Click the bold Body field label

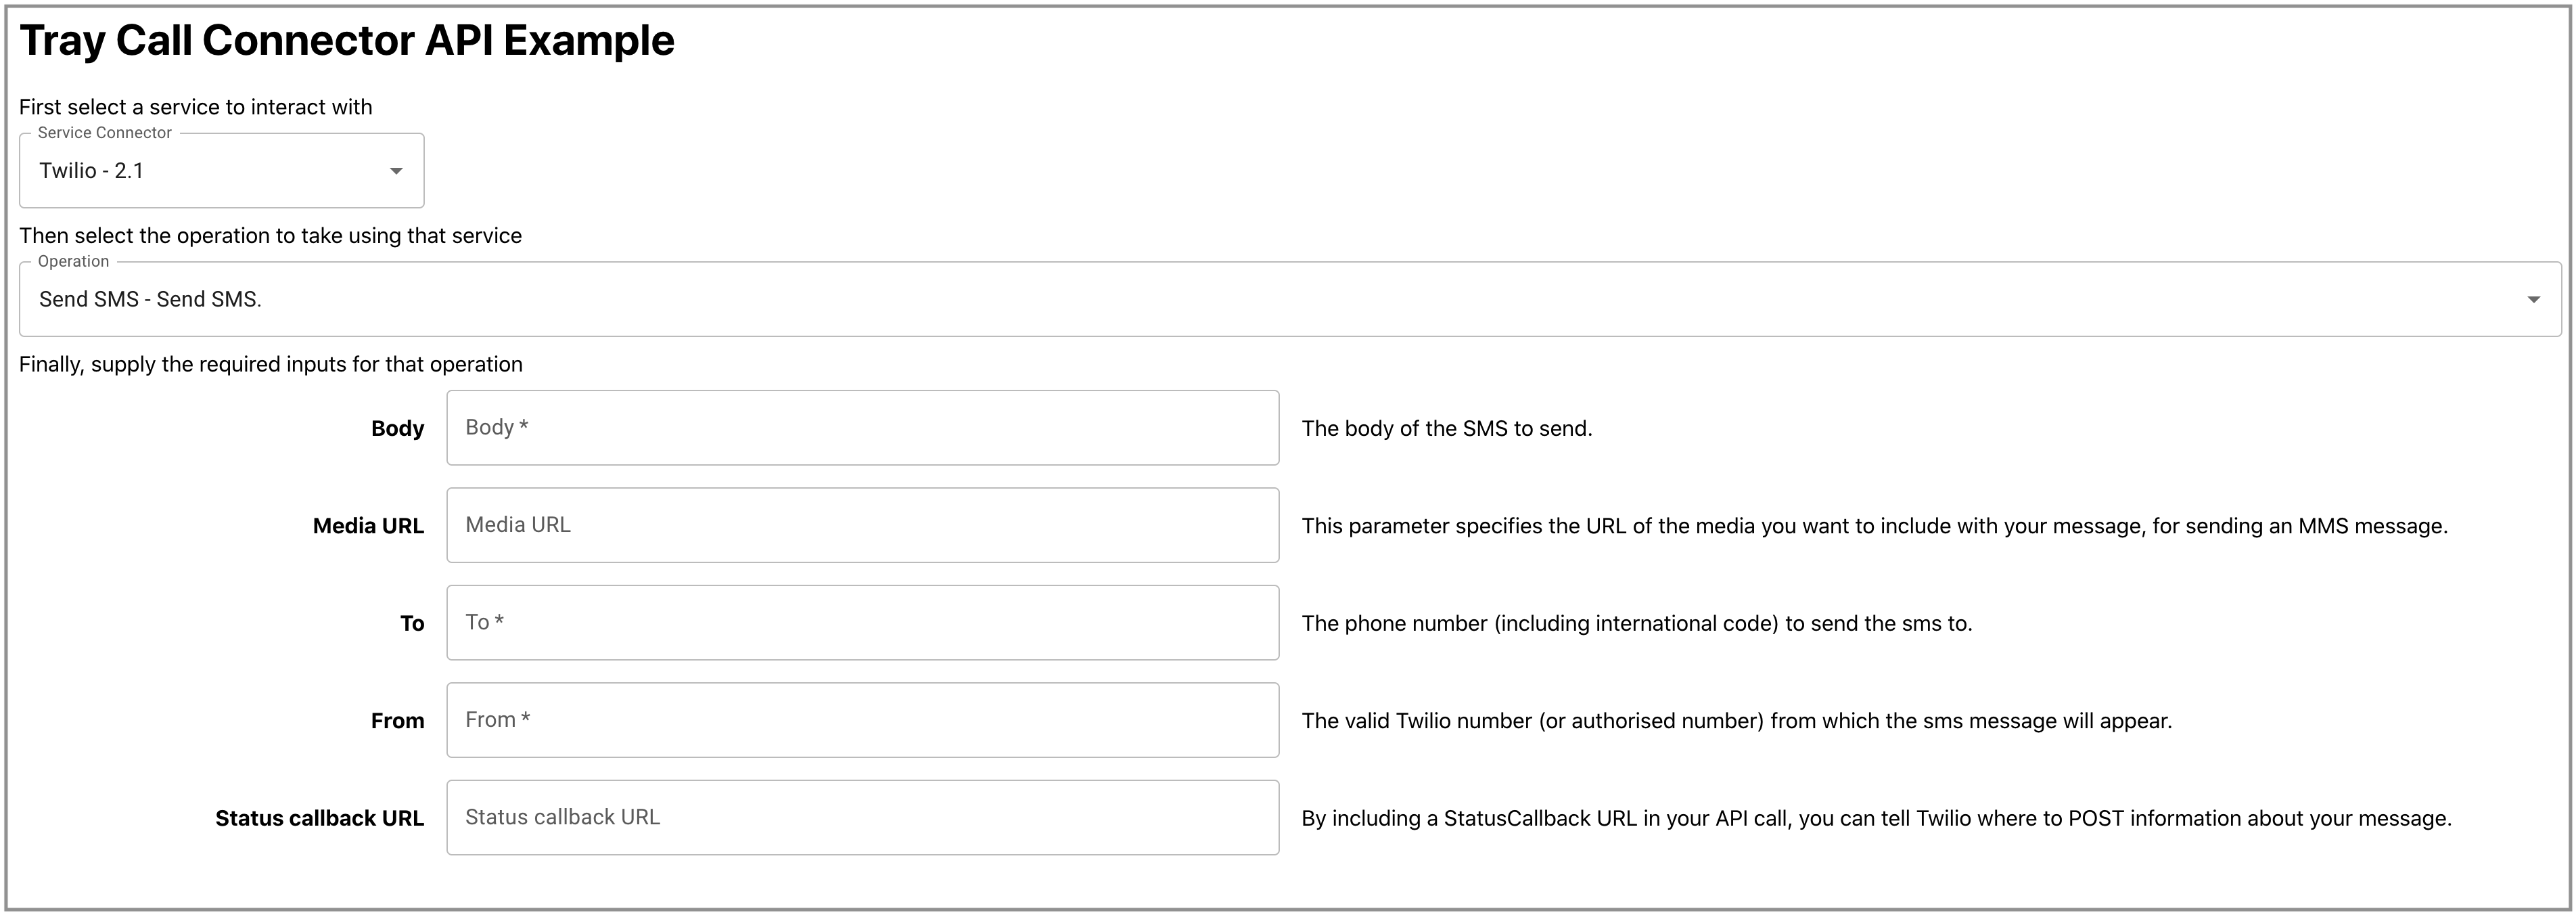[x=397, y=429]
